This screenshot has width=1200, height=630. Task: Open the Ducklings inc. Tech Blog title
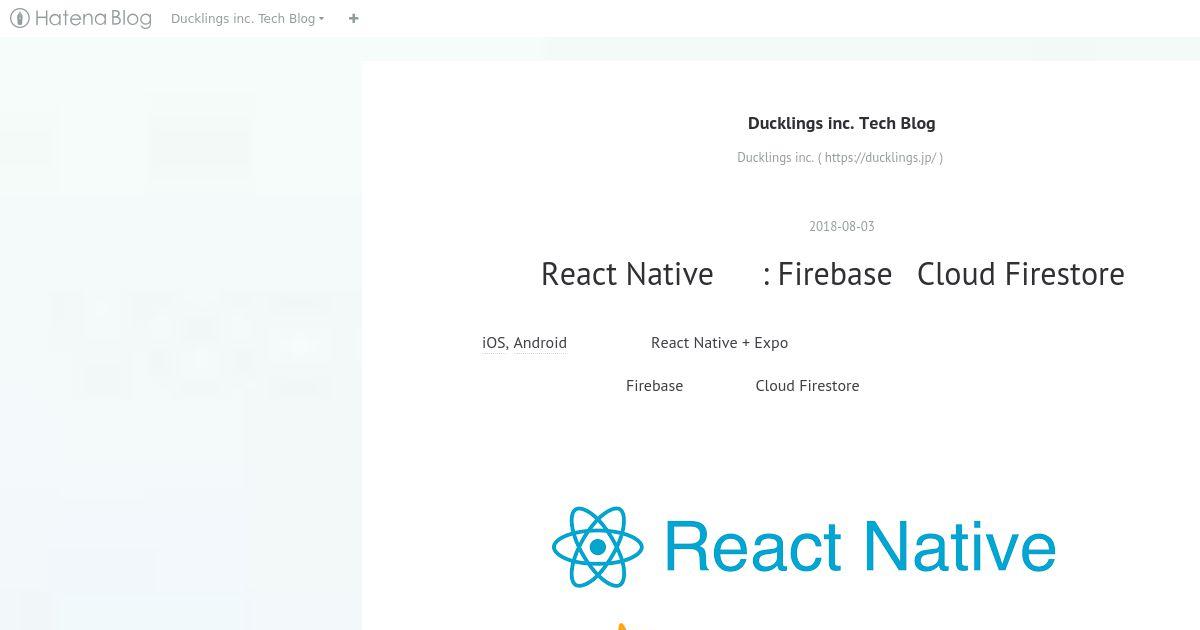point(841,123)
